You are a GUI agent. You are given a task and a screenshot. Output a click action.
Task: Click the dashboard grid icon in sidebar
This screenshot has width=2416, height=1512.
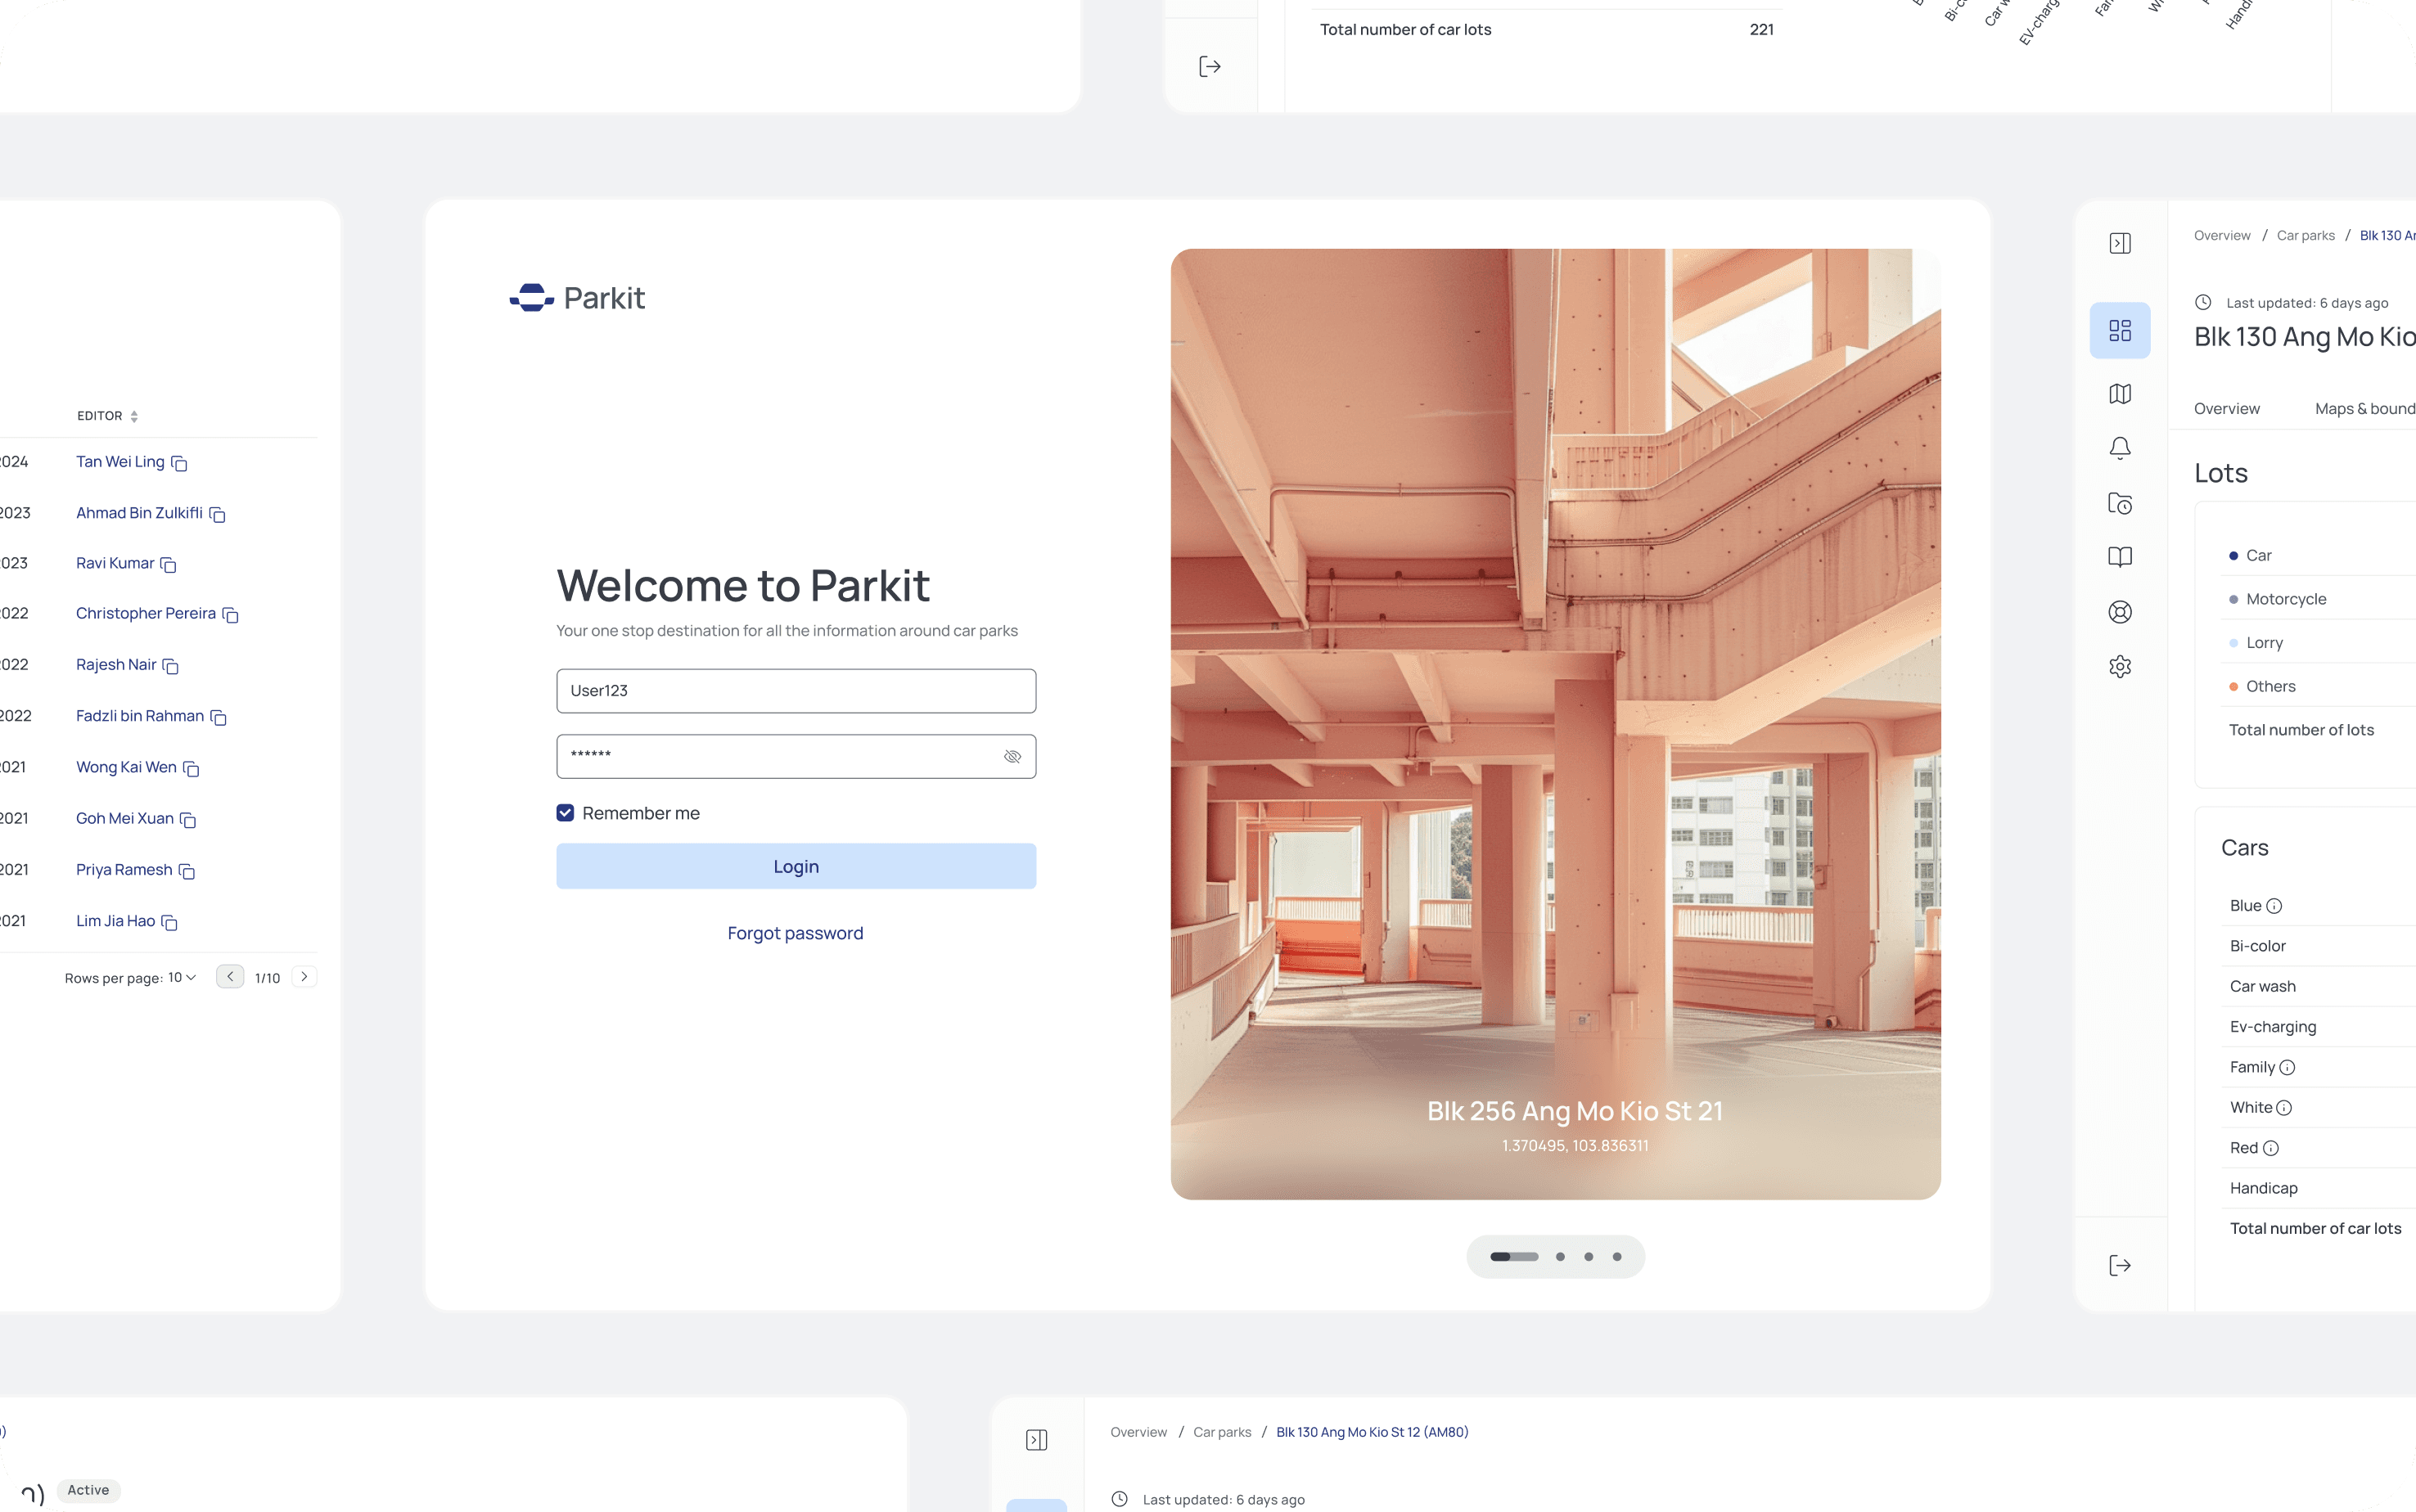pyautogui.click(x=2119, y=330)
